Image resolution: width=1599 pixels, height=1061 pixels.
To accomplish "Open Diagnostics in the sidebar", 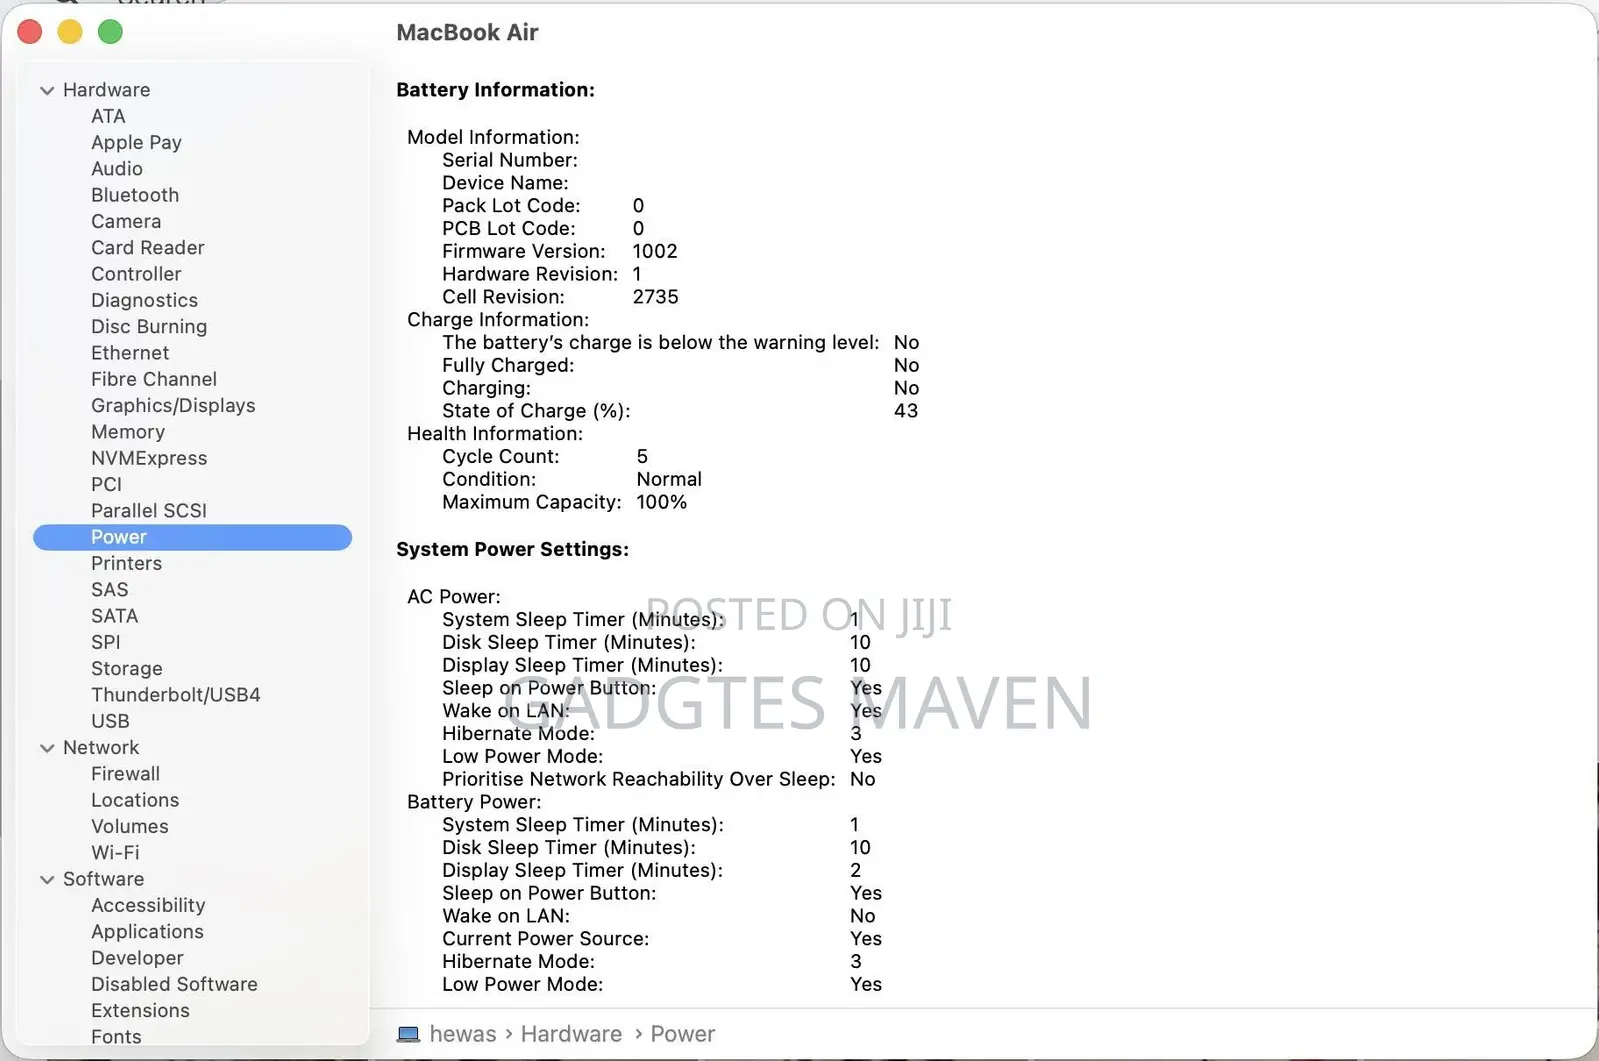I will click(144, 300).
